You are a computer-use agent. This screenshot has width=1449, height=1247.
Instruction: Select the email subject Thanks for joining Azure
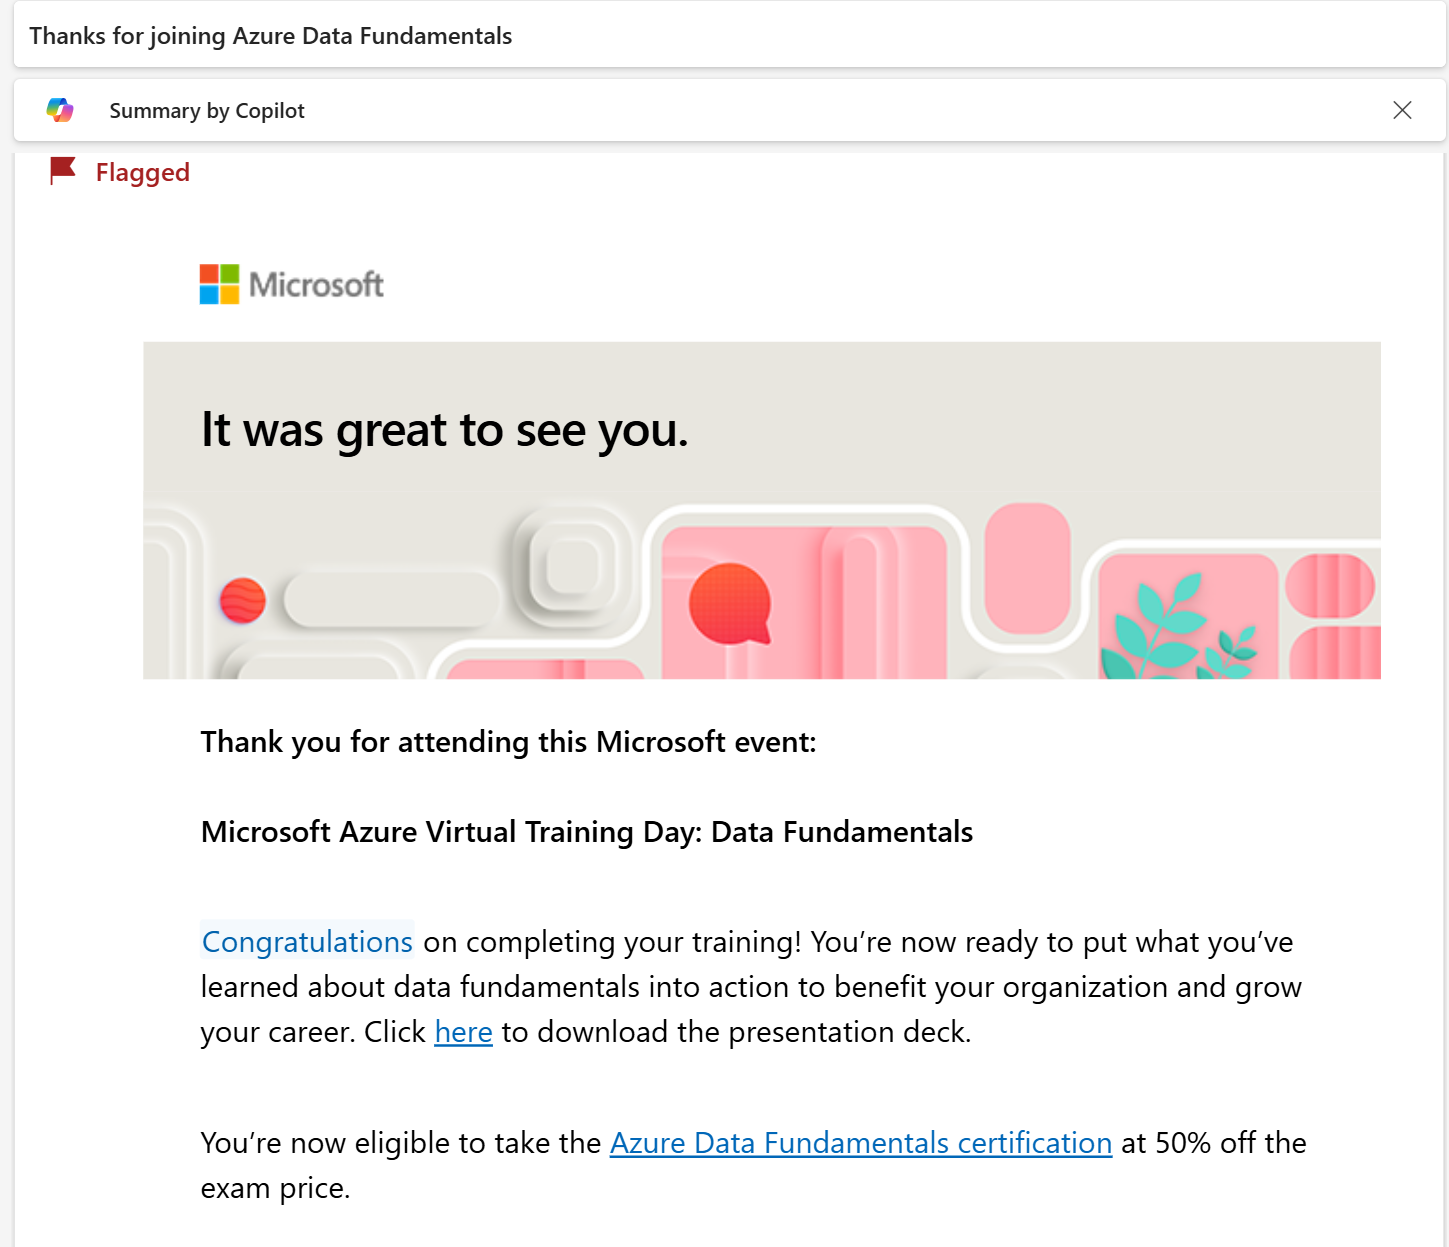pos(271,36)
